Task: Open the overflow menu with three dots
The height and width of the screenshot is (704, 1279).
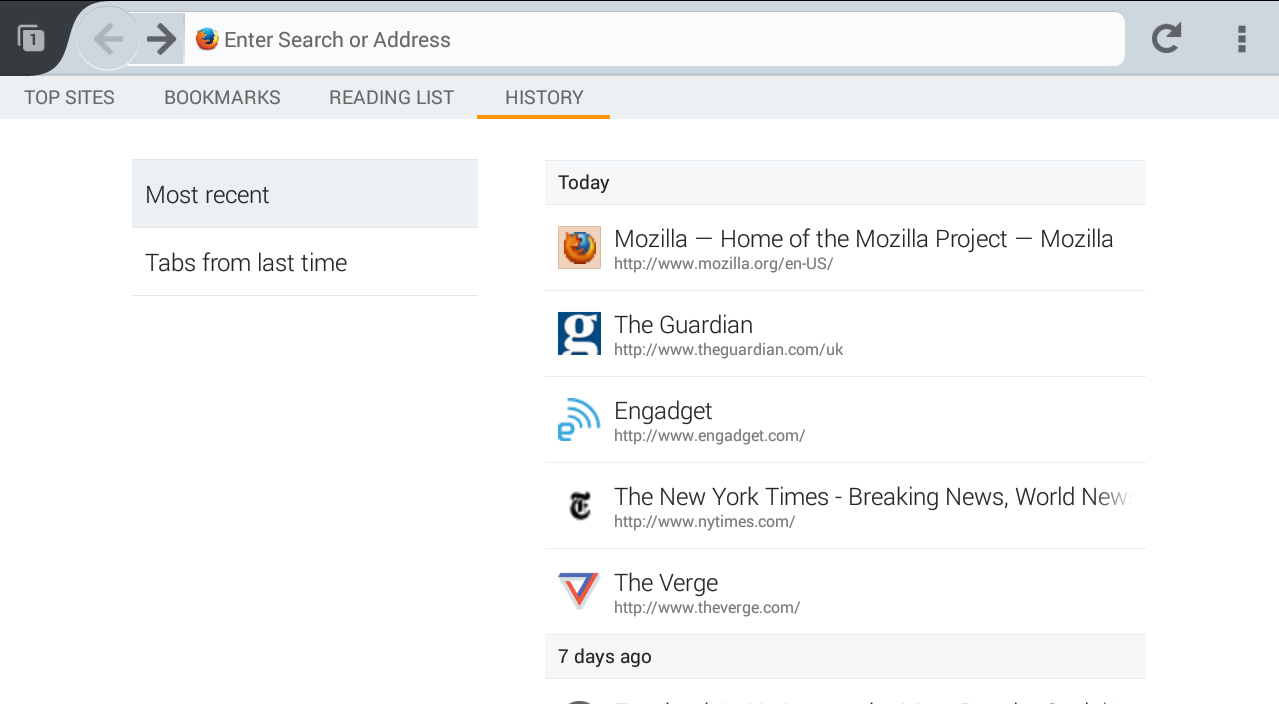Action: coord(1241,39)
